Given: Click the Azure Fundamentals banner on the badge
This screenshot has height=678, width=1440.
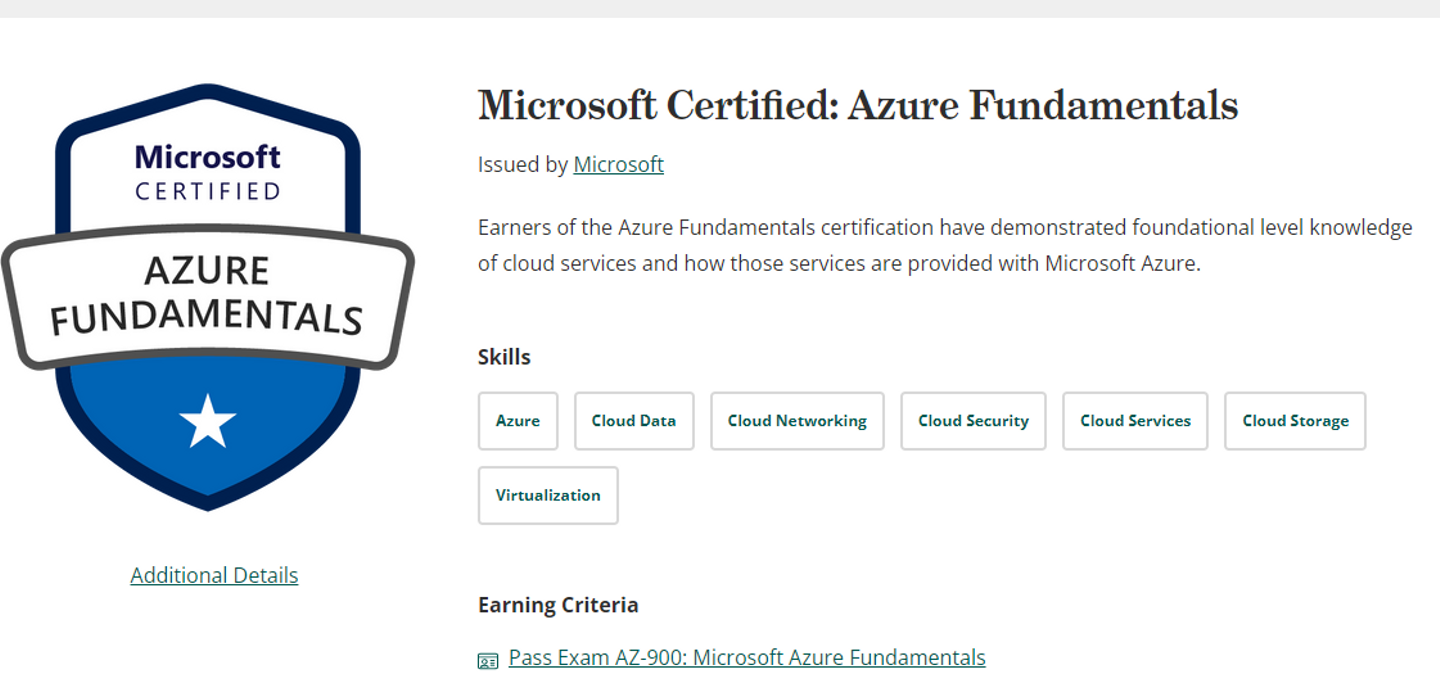Looking at the screenshot, I should pyautogui.click(x=207, y=296).
